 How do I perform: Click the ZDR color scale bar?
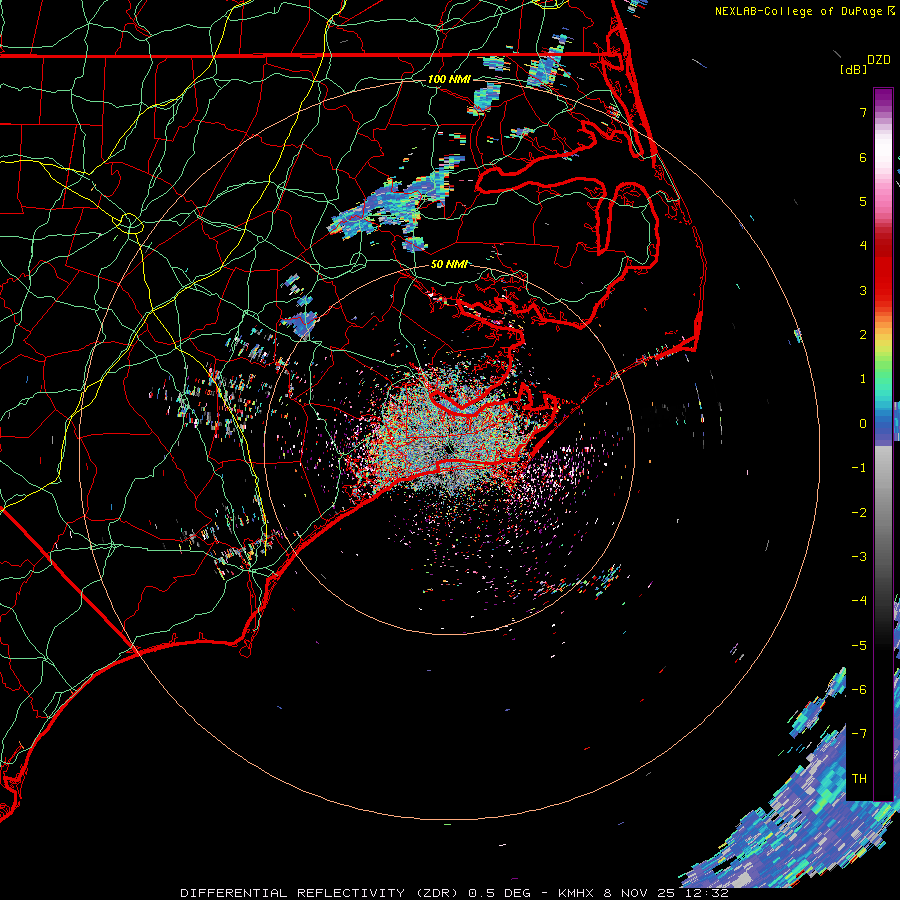[883, 444]
